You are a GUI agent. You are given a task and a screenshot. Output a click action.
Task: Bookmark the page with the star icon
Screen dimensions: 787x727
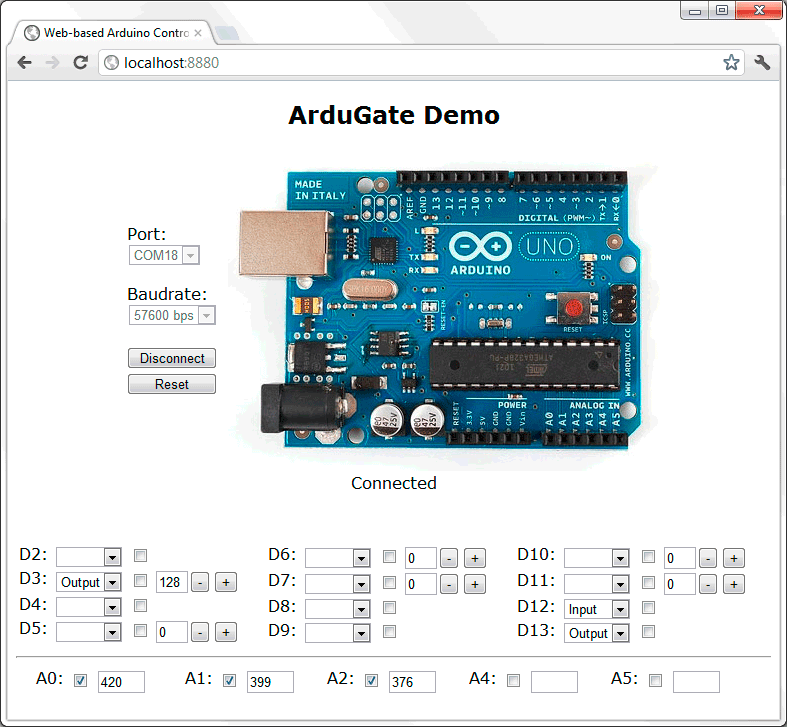coord(731,63)
